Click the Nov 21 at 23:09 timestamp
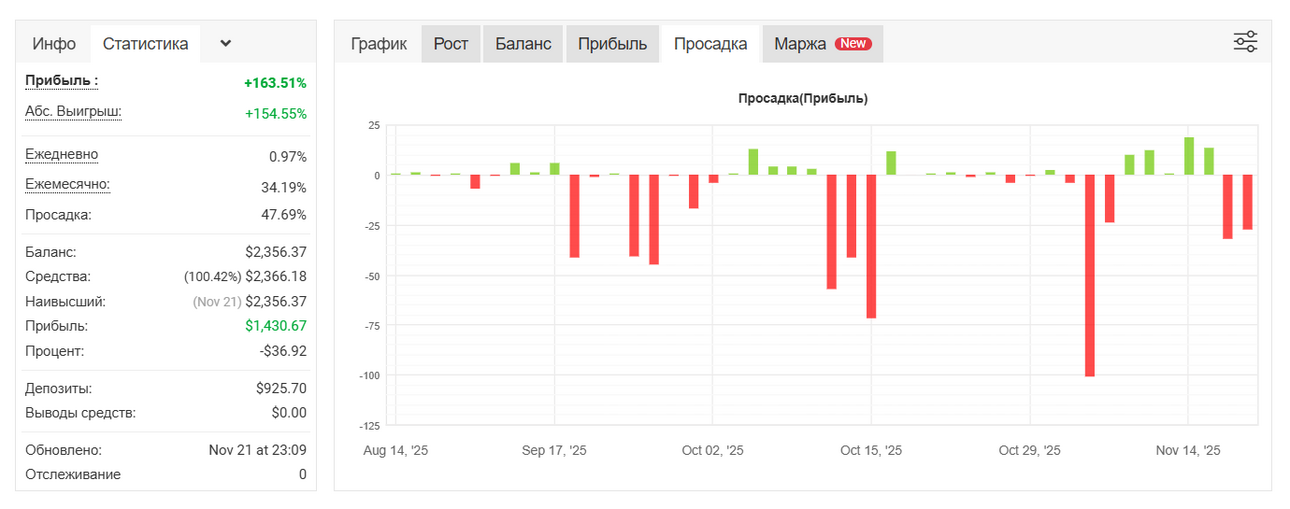Image resolution: width=1290 pixels, height=509 pixels. click(258, 450)
